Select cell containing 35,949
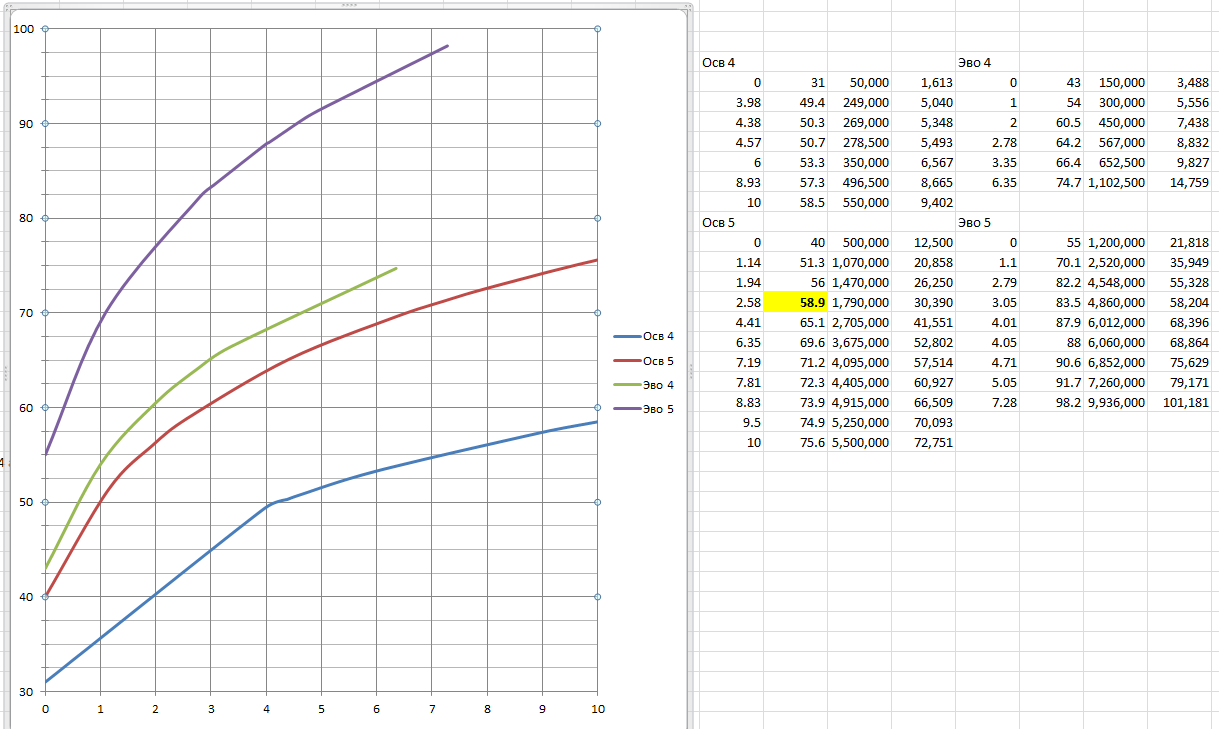 coord(1179,262)
